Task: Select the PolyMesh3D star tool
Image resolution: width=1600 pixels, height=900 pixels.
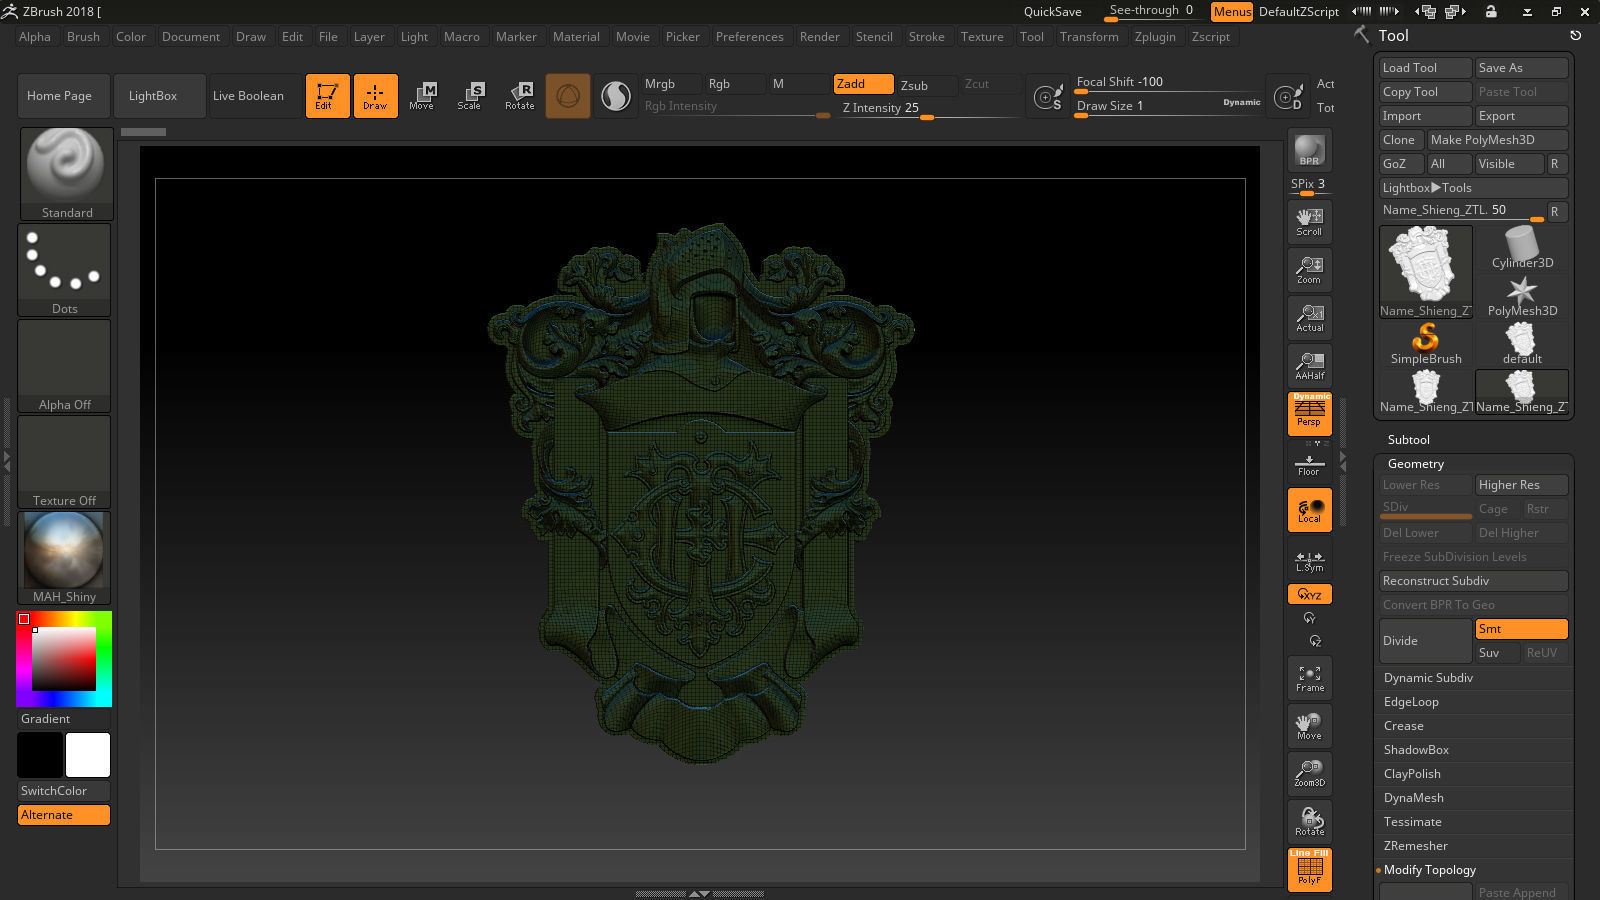Action: point(1522,296)
